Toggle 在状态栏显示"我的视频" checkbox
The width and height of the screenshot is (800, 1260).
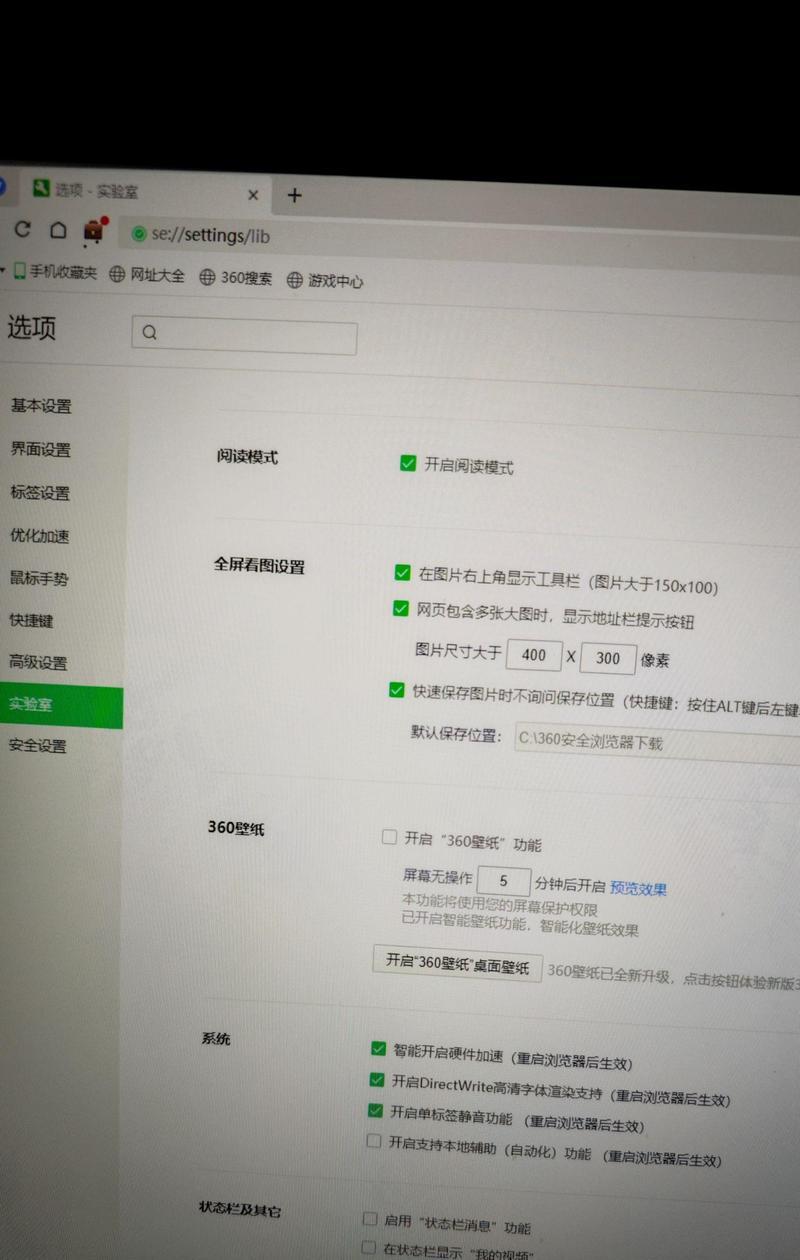pyautogui.click(x=368, y=1248)
